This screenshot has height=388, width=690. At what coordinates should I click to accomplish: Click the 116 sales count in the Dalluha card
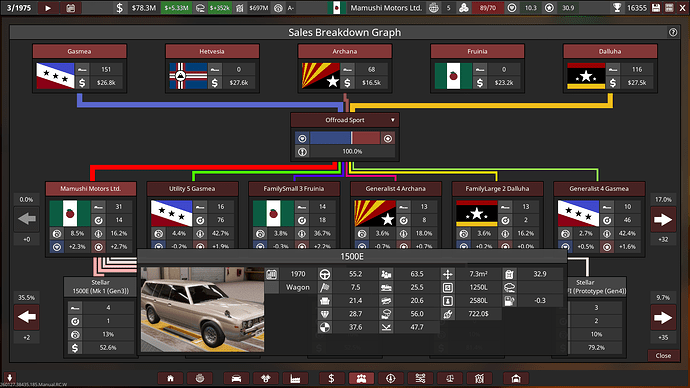point(637,70)
